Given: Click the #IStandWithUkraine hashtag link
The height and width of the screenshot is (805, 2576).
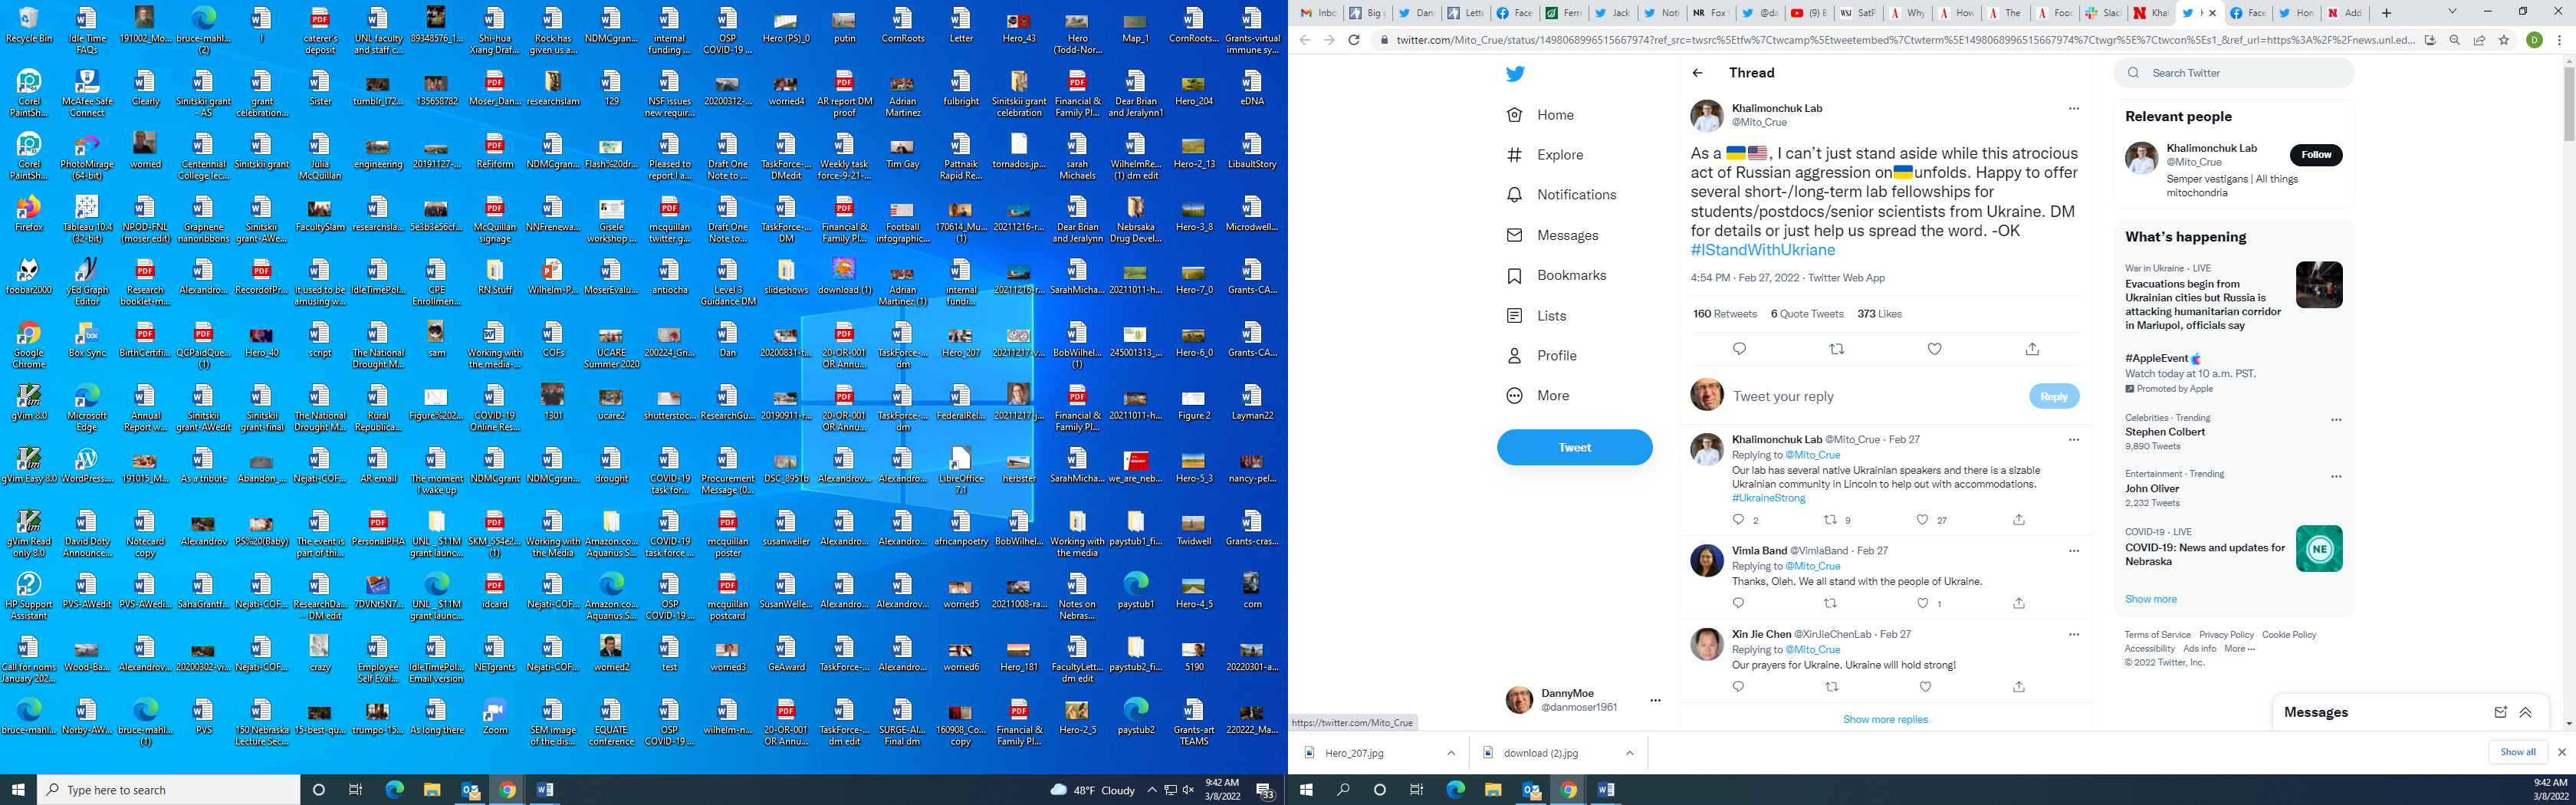Looking at the screenshot, I should [x=1762, y=250].
